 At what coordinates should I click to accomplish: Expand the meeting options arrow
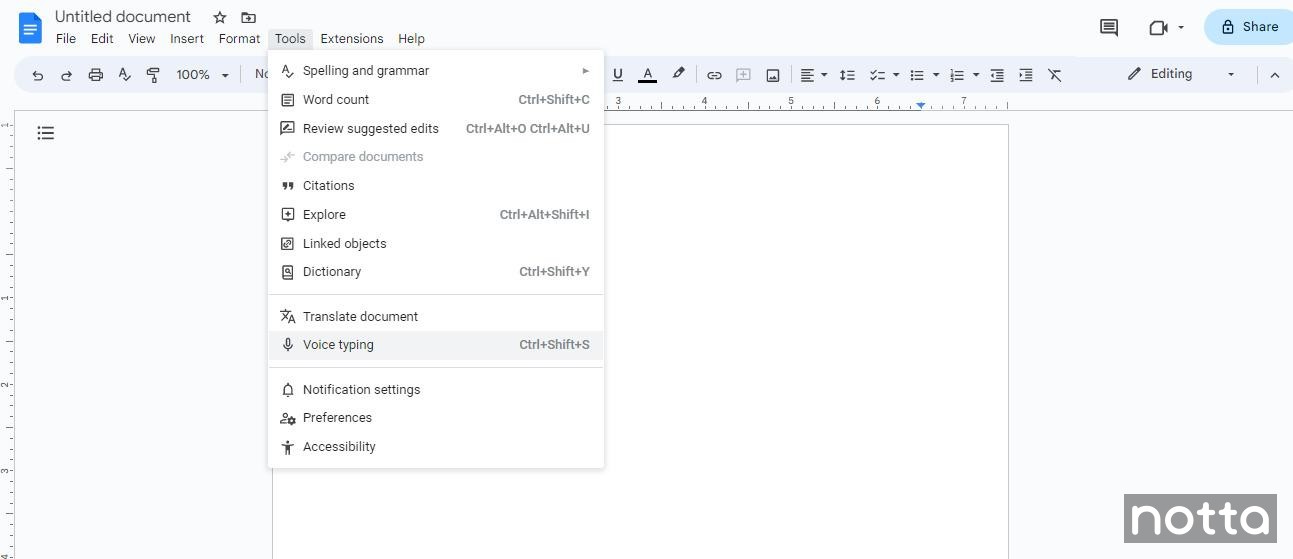tap(1181, 27)
